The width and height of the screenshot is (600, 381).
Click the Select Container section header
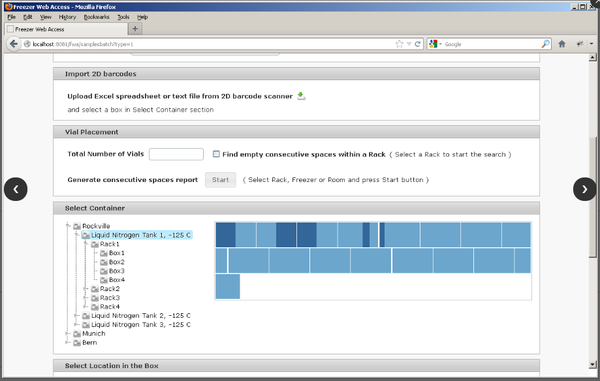296,208
